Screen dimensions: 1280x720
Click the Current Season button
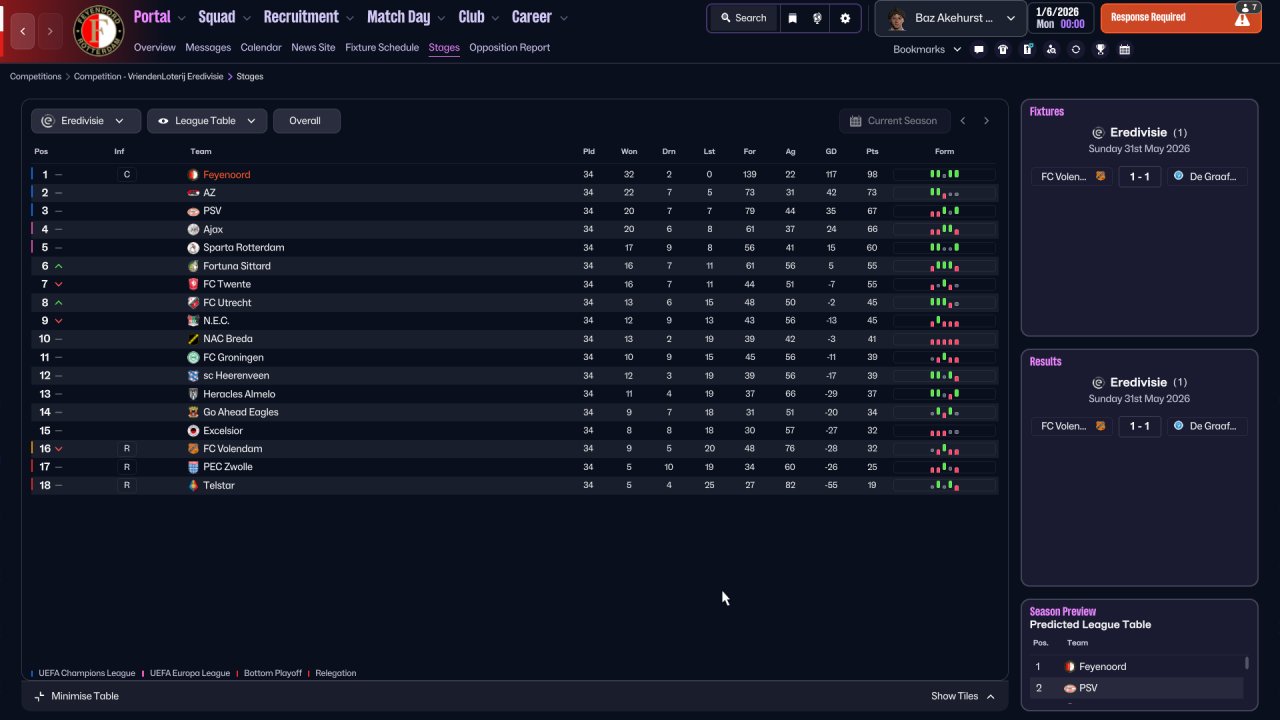tap(894, 121)
